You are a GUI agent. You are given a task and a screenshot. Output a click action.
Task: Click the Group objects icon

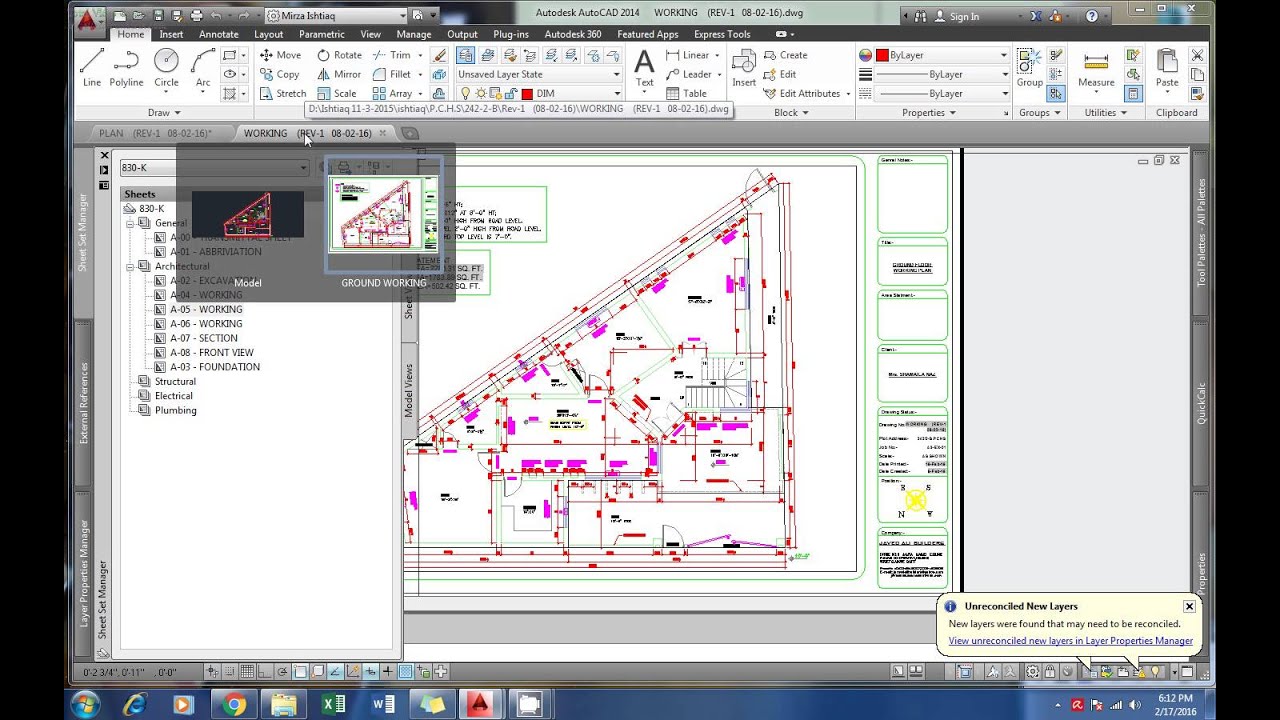click(x=1030, y=68)
